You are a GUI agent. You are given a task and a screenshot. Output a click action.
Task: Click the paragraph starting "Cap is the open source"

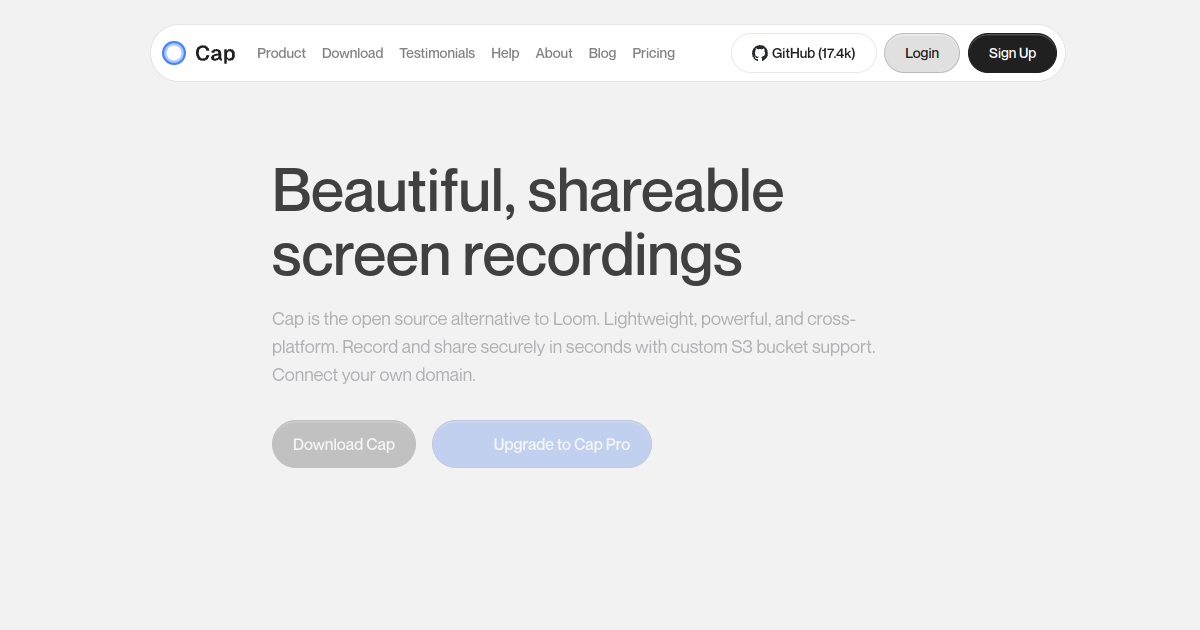pyautogui.click(x=574, y=347)
